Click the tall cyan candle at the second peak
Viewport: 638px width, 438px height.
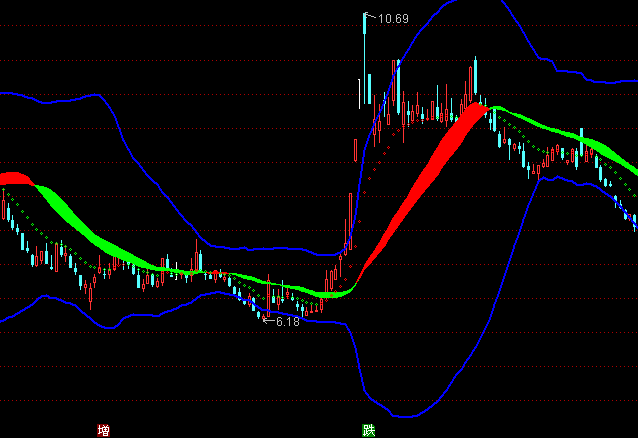[476, 78]
